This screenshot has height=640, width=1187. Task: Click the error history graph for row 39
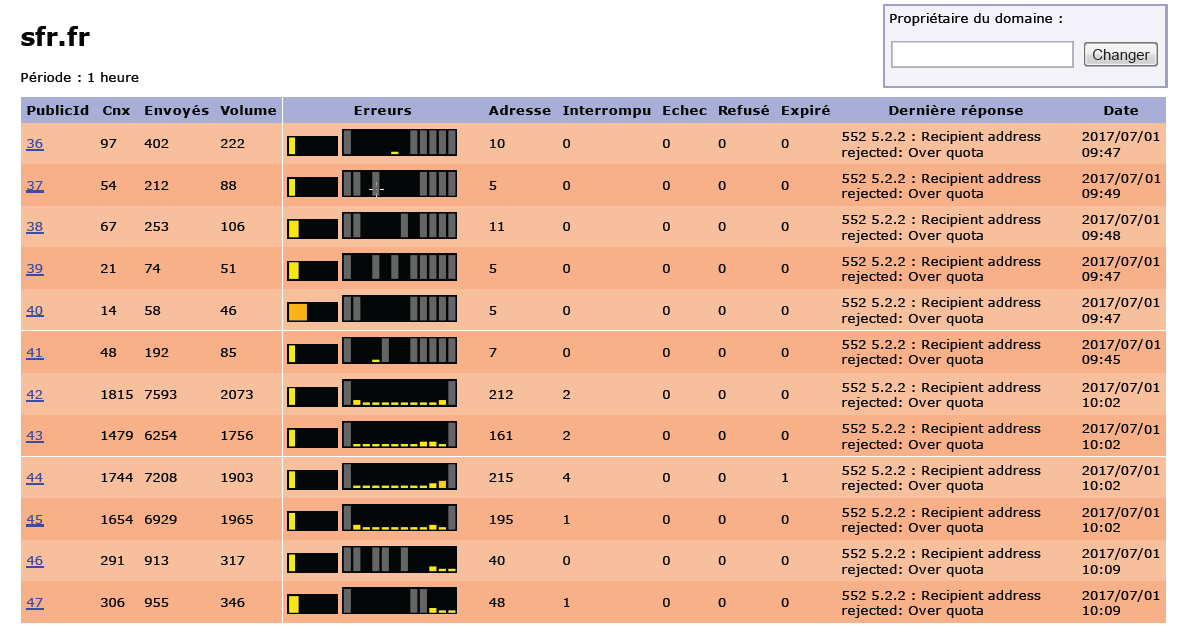pyautogui.click(x=400, y=267)
